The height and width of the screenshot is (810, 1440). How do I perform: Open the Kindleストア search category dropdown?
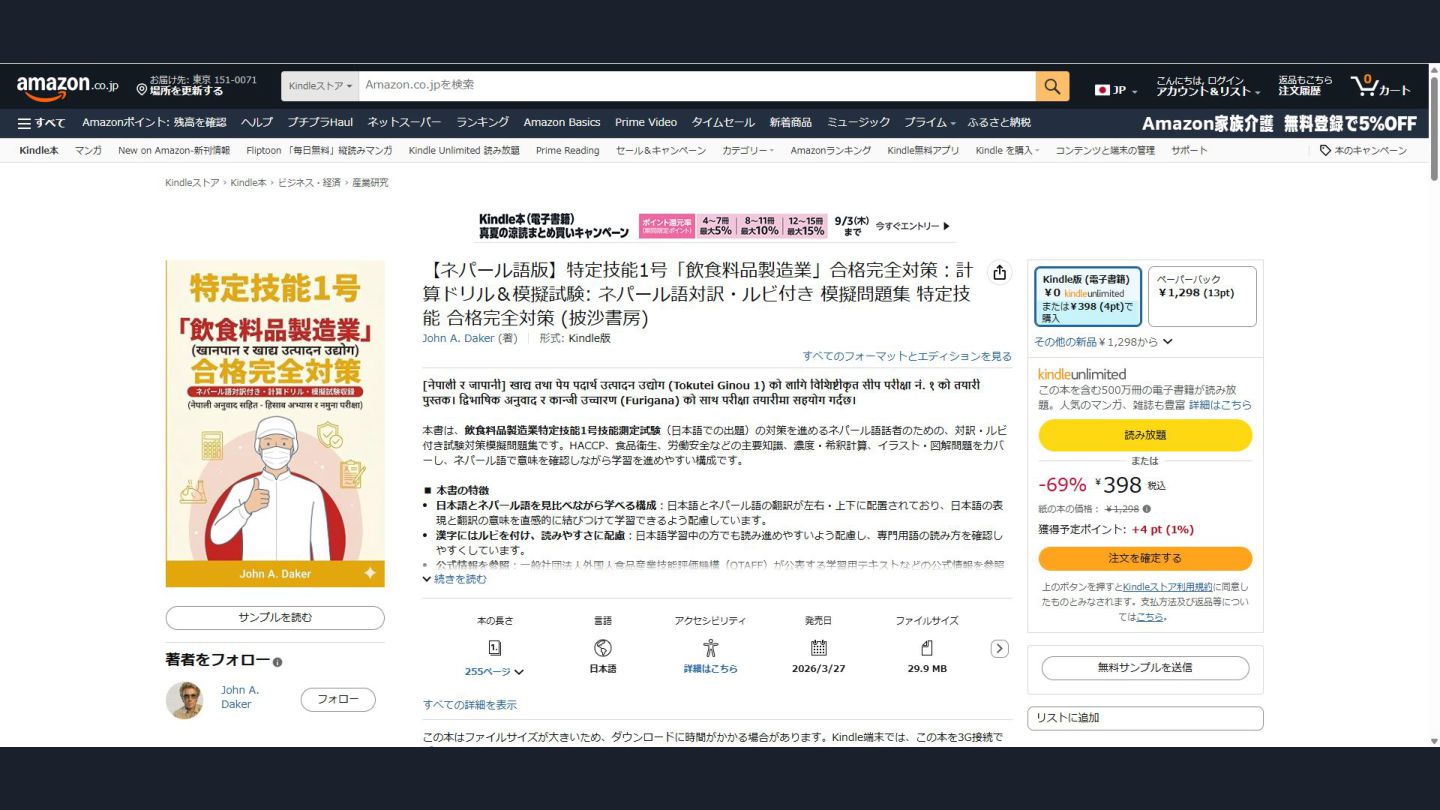tap(321, 86)
